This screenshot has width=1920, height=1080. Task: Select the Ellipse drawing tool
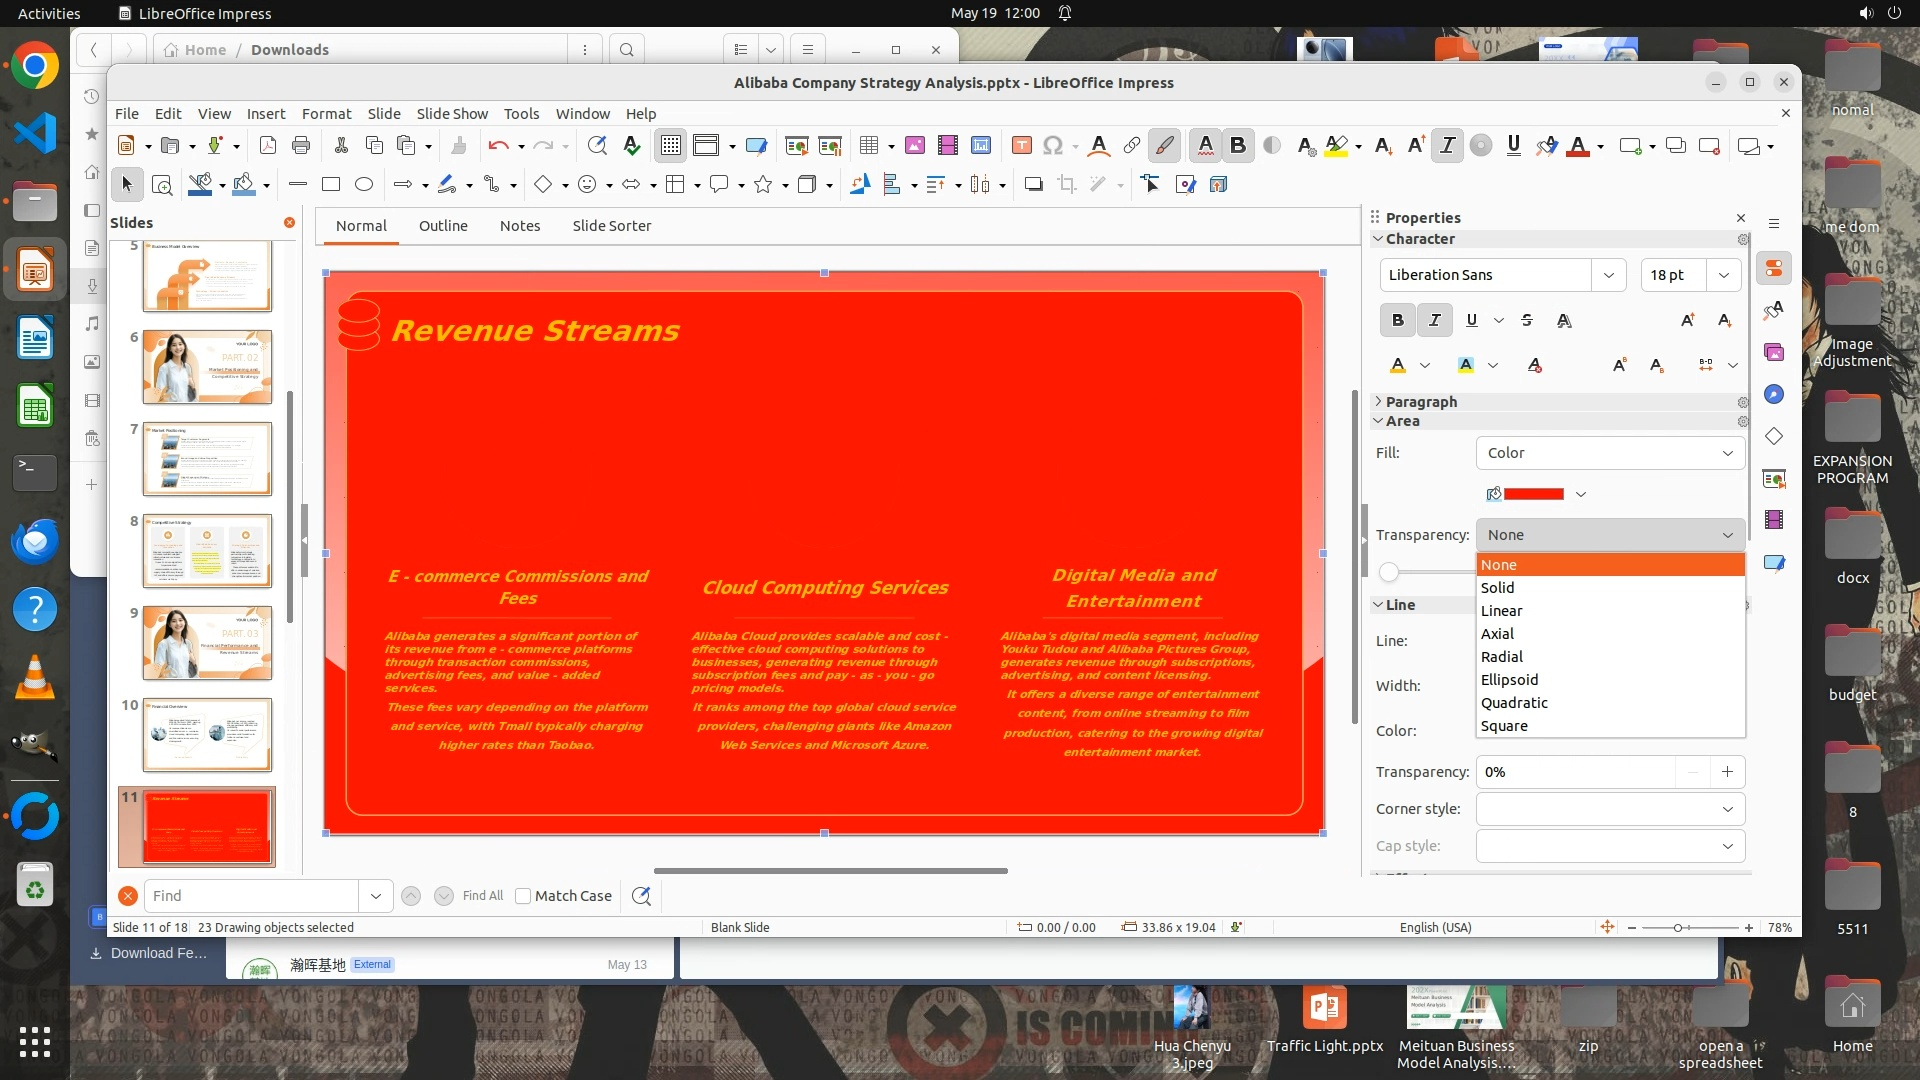[364, 184]
